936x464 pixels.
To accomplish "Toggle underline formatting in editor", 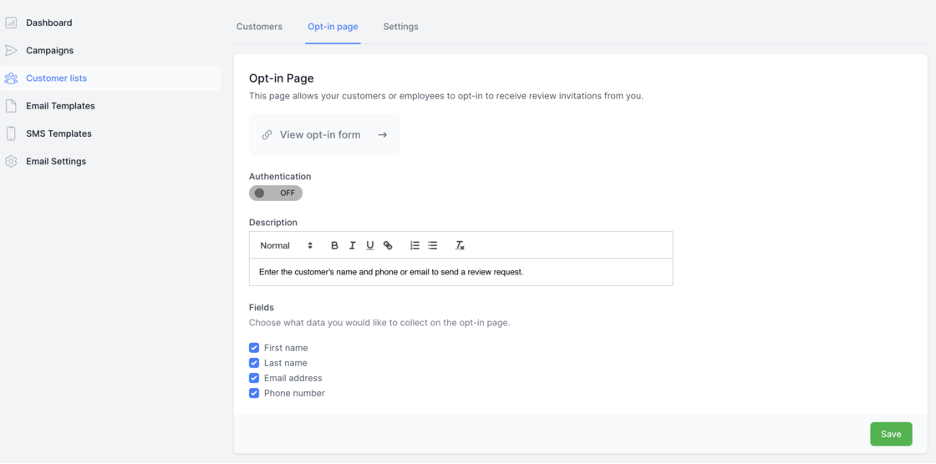I will tap(370, 246).
